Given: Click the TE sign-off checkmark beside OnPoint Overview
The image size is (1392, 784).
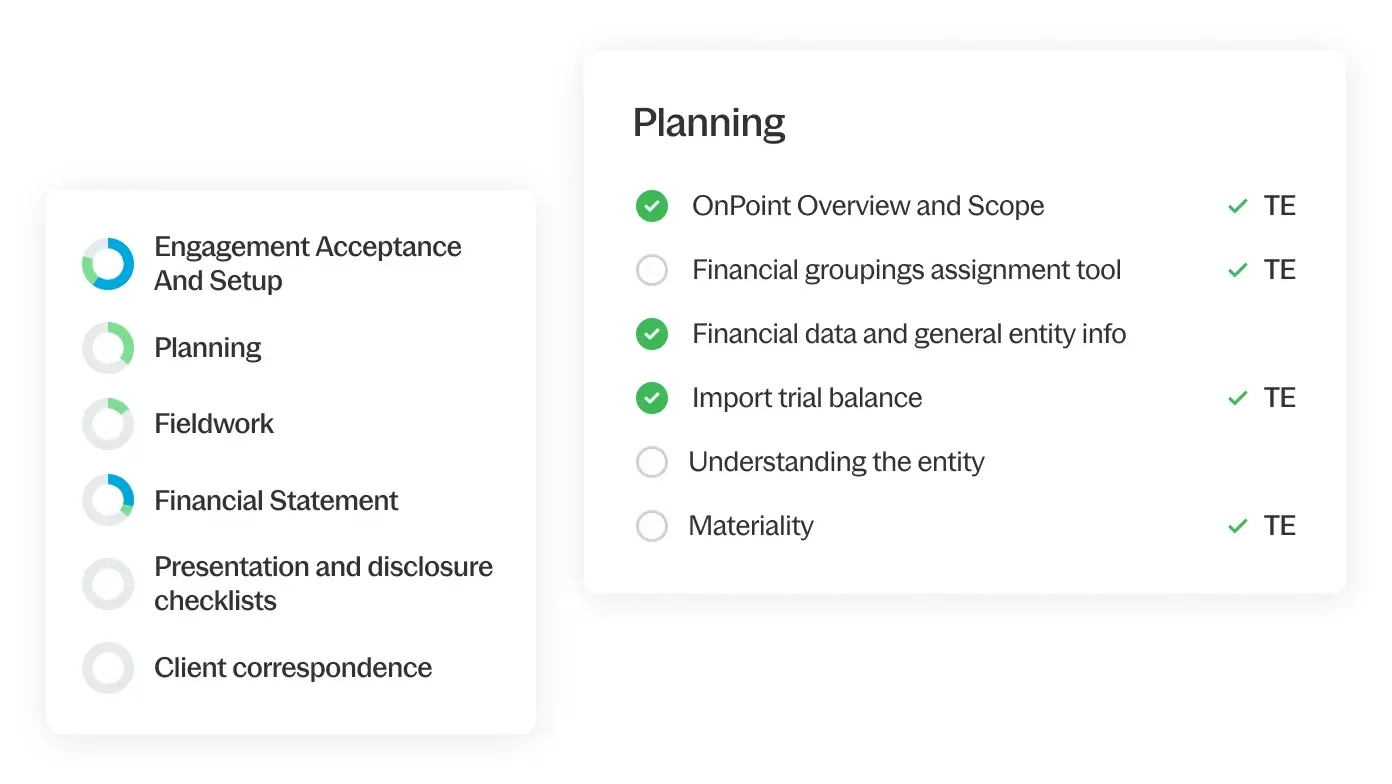Looking at the screenshot, I should 1238,206.
